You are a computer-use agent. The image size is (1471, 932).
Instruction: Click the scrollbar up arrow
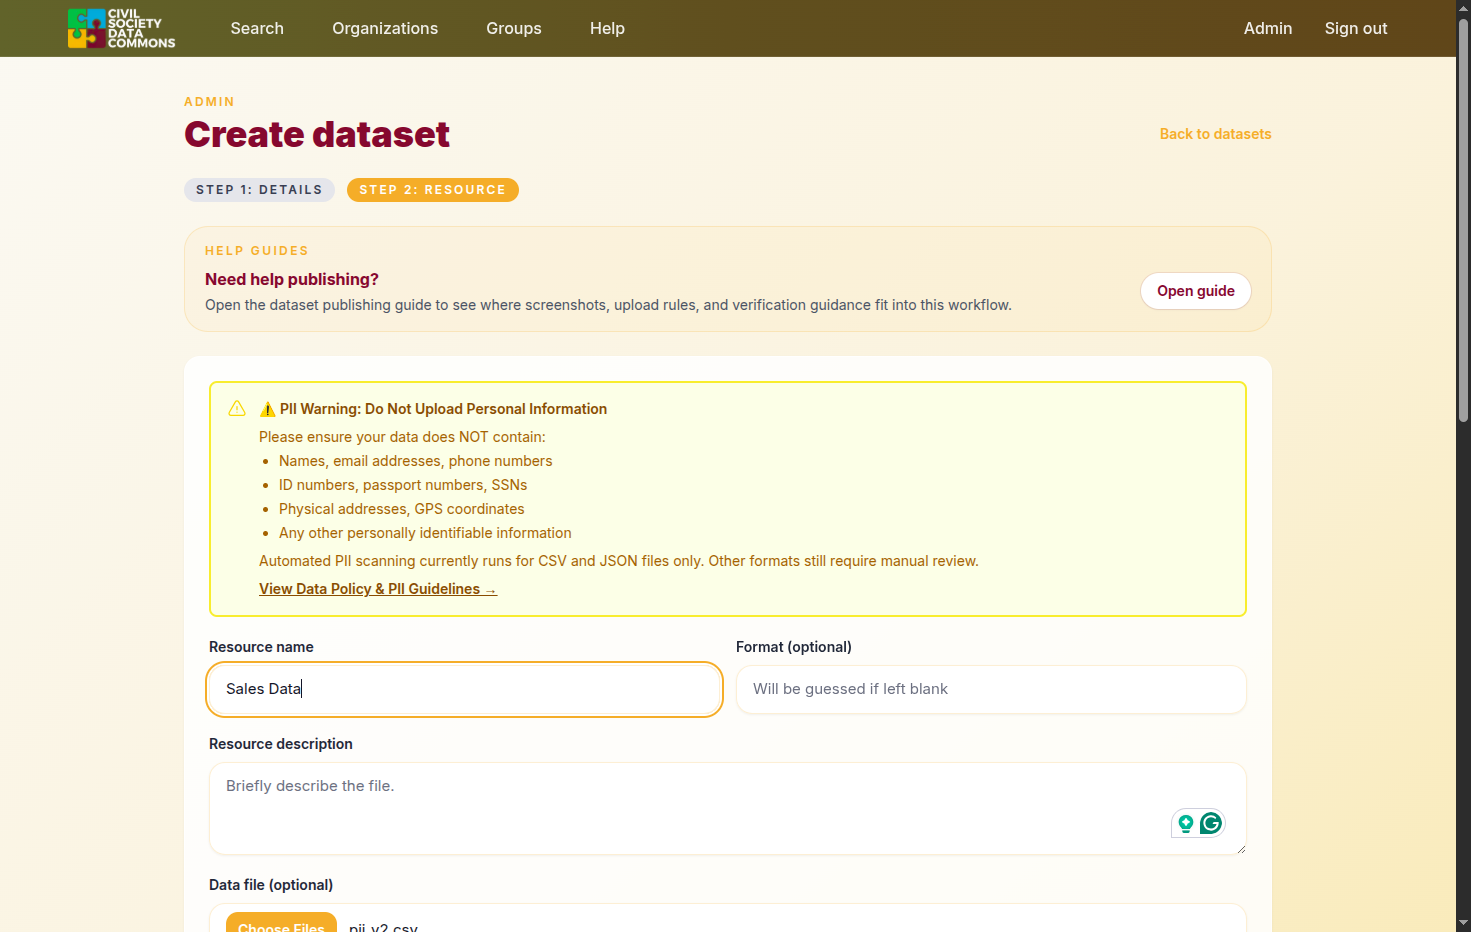pyautogui.click(x=1463, y=7)
